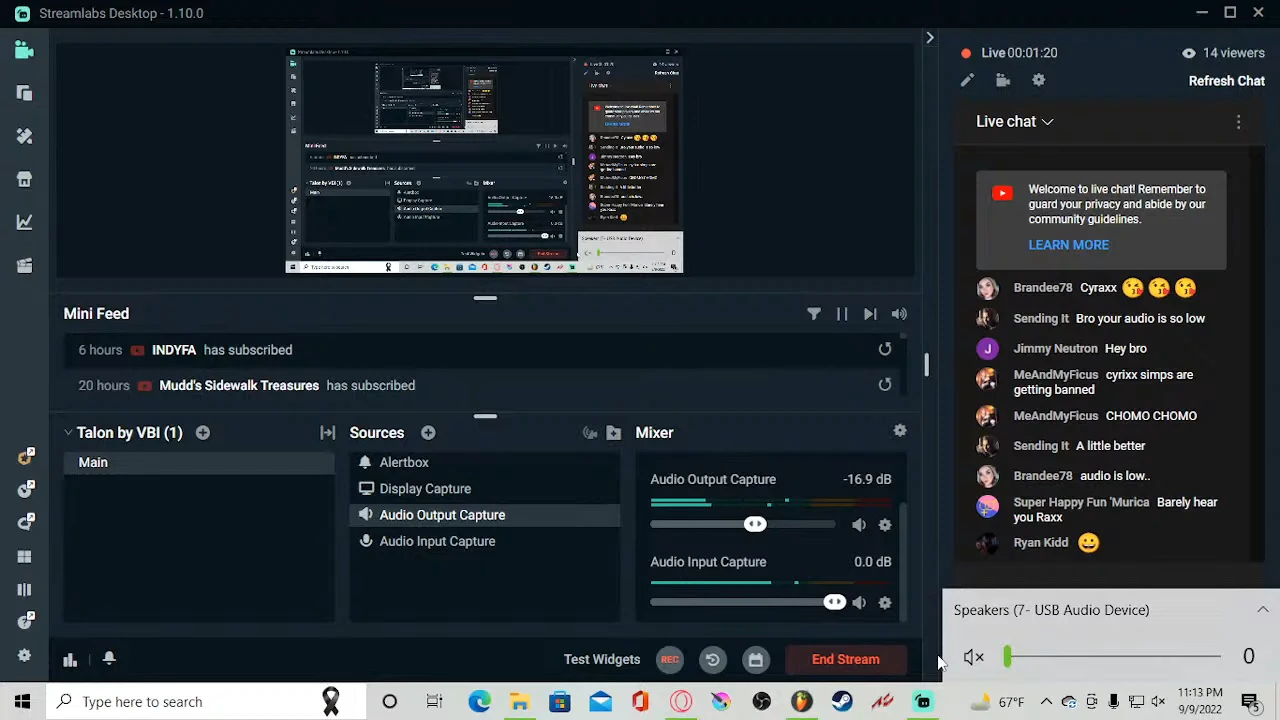Click the Audio Output Capture volume slider
Viewport: 1280px width, 720px height.
point(755,523)
